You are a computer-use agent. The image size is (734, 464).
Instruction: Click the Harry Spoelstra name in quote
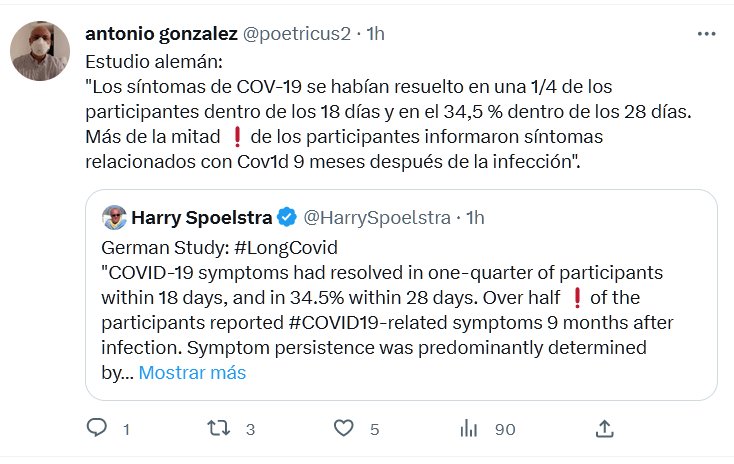point(203,217)
